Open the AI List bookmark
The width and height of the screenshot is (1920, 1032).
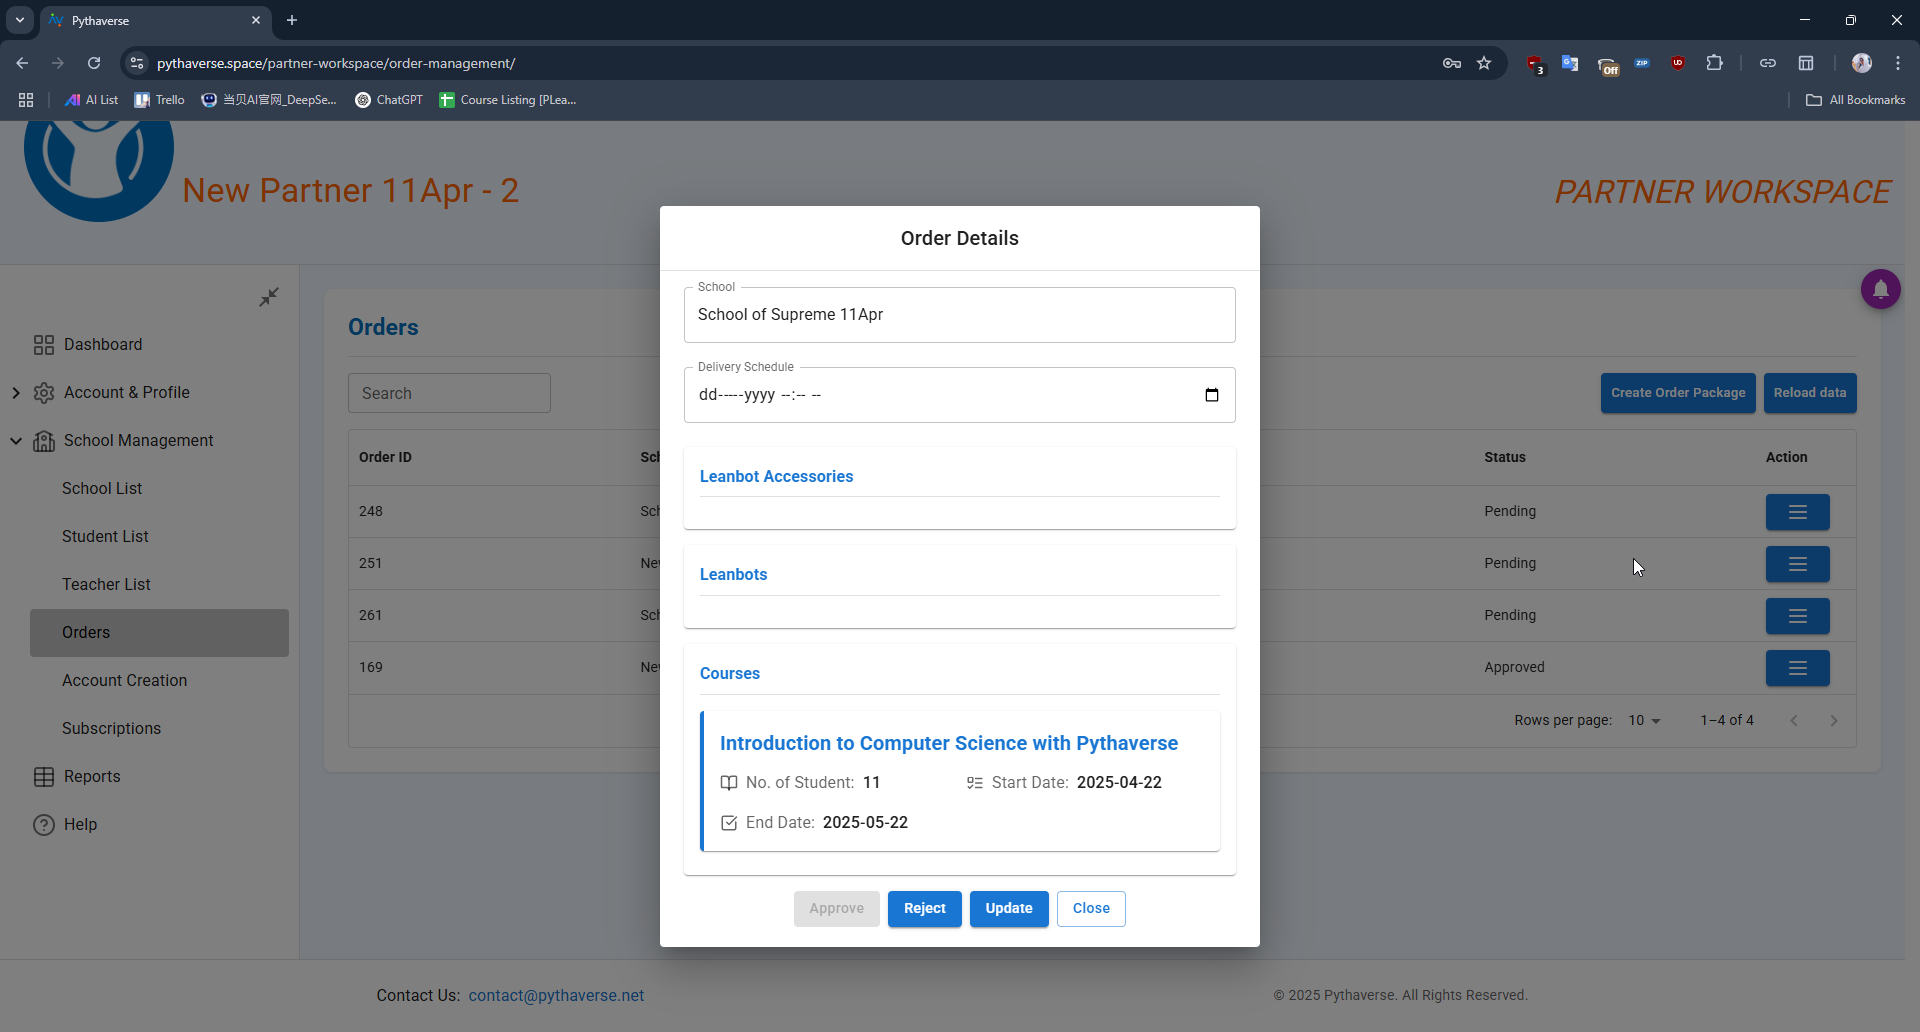(x=91, y=100)
